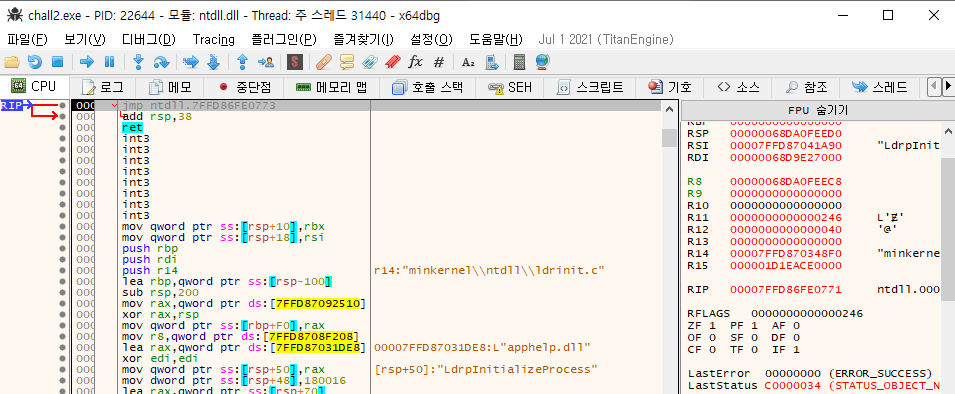
Task: Run to user code icon
Action: tap(266, 62)
